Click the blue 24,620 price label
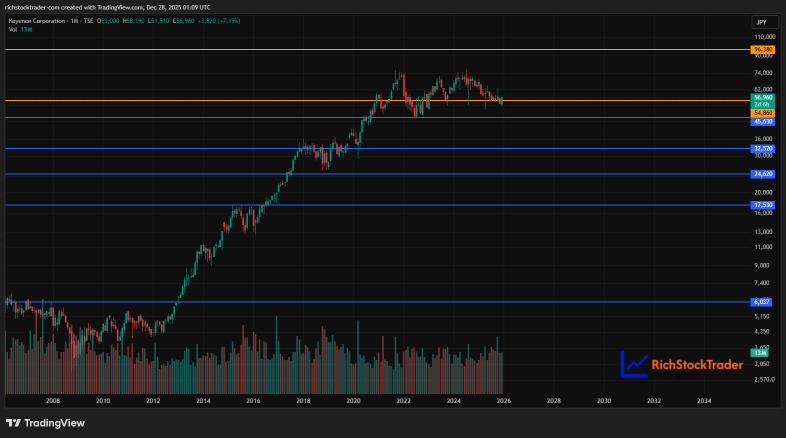This screenshot has height=438, width=786. 762,174
